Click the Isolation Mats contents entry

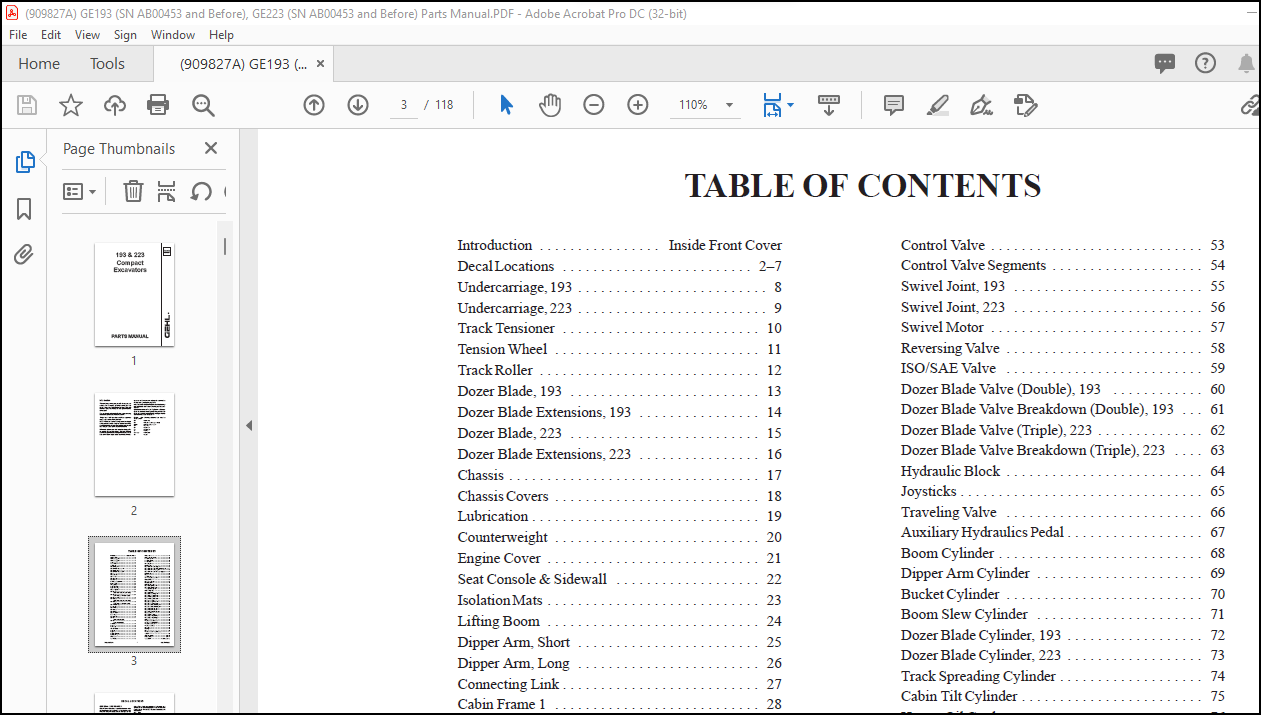click(620, 600)
